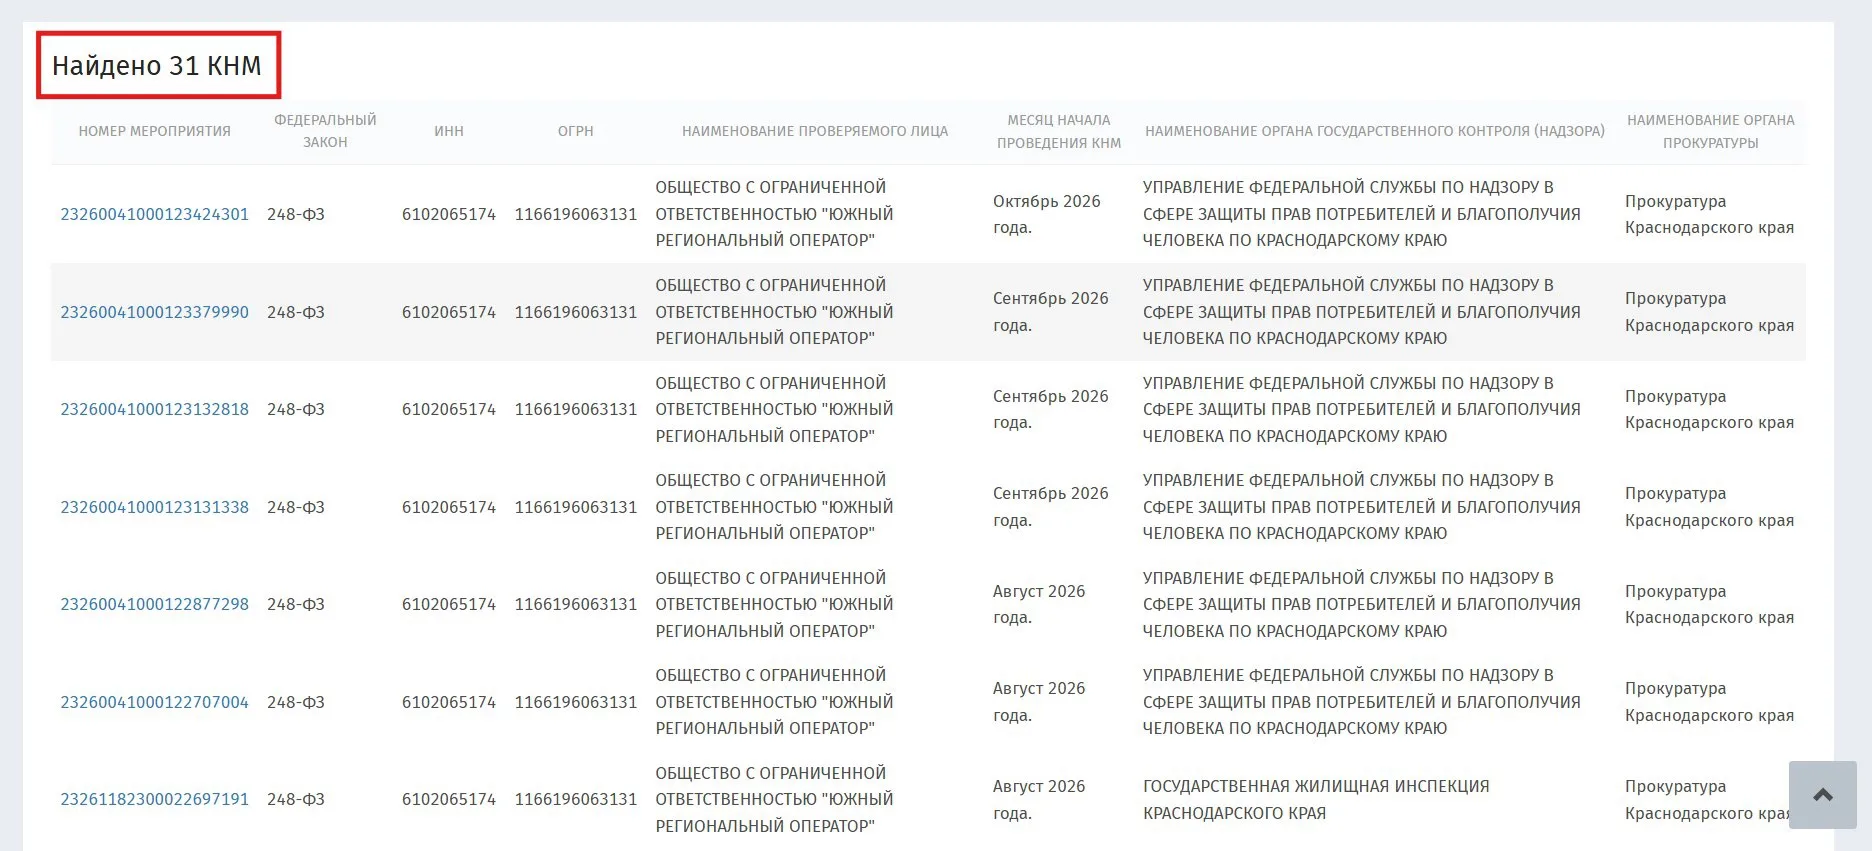The height and width of the screenshot is (851, 1872).
Task: Click the Роспотребнадзор authority name in row 23260041000123379990
Action: (x=1362, y=312)
